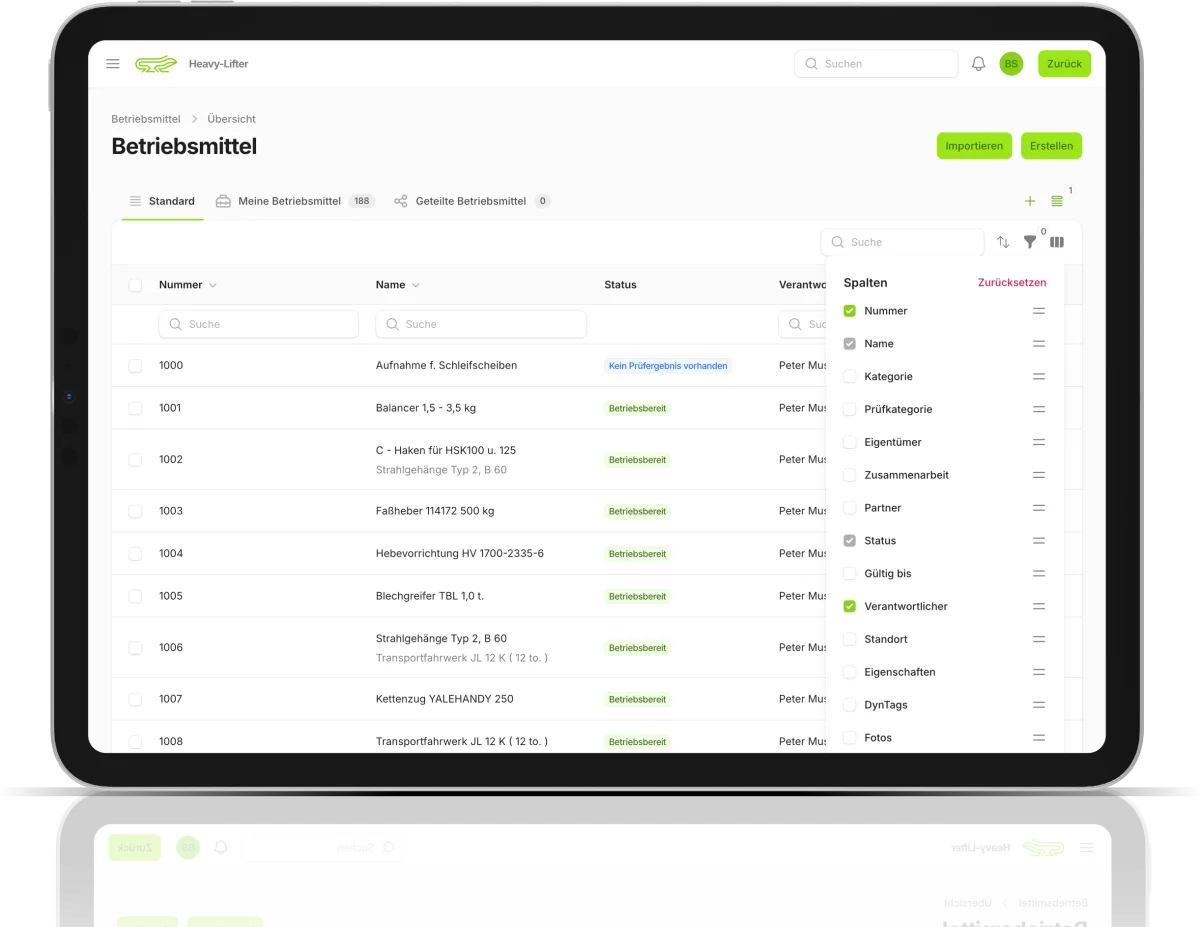This screenshot has height=927, width=1200.
Task: Select the row checkbox for item 1003
Action: 135,511
